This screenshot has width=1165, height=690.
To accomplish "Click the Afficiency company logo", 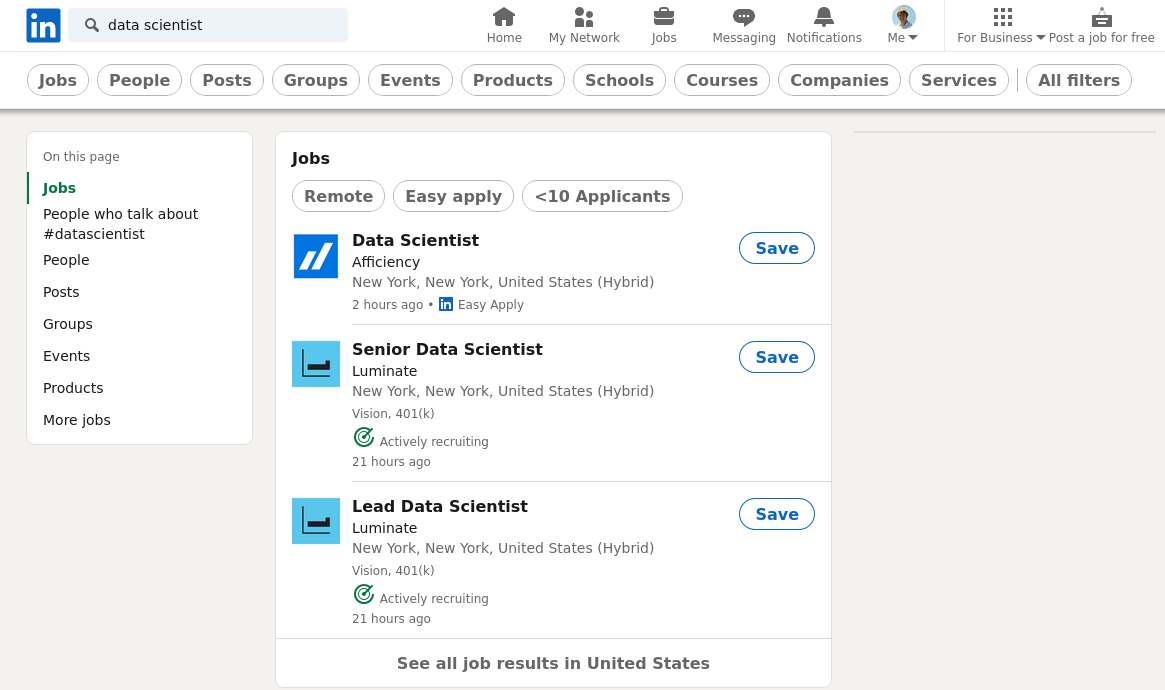I will [316, 256].
